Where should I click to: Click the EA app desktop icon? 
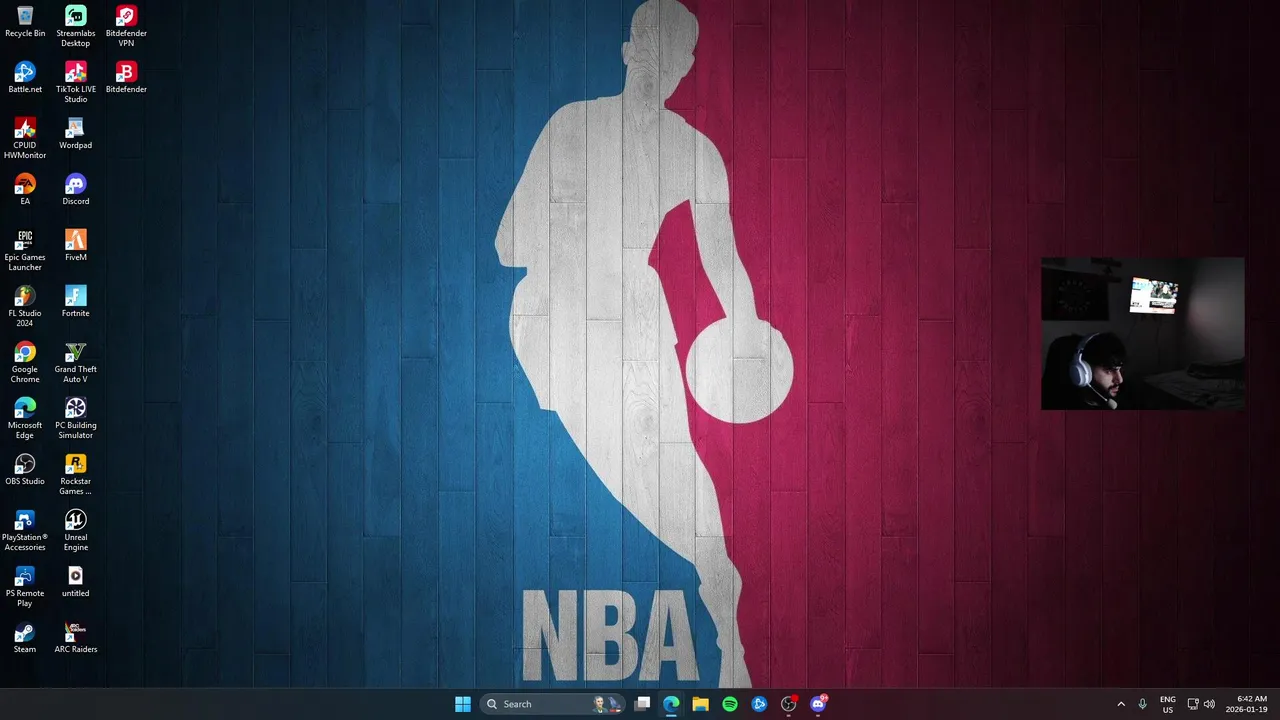point(25,190)
